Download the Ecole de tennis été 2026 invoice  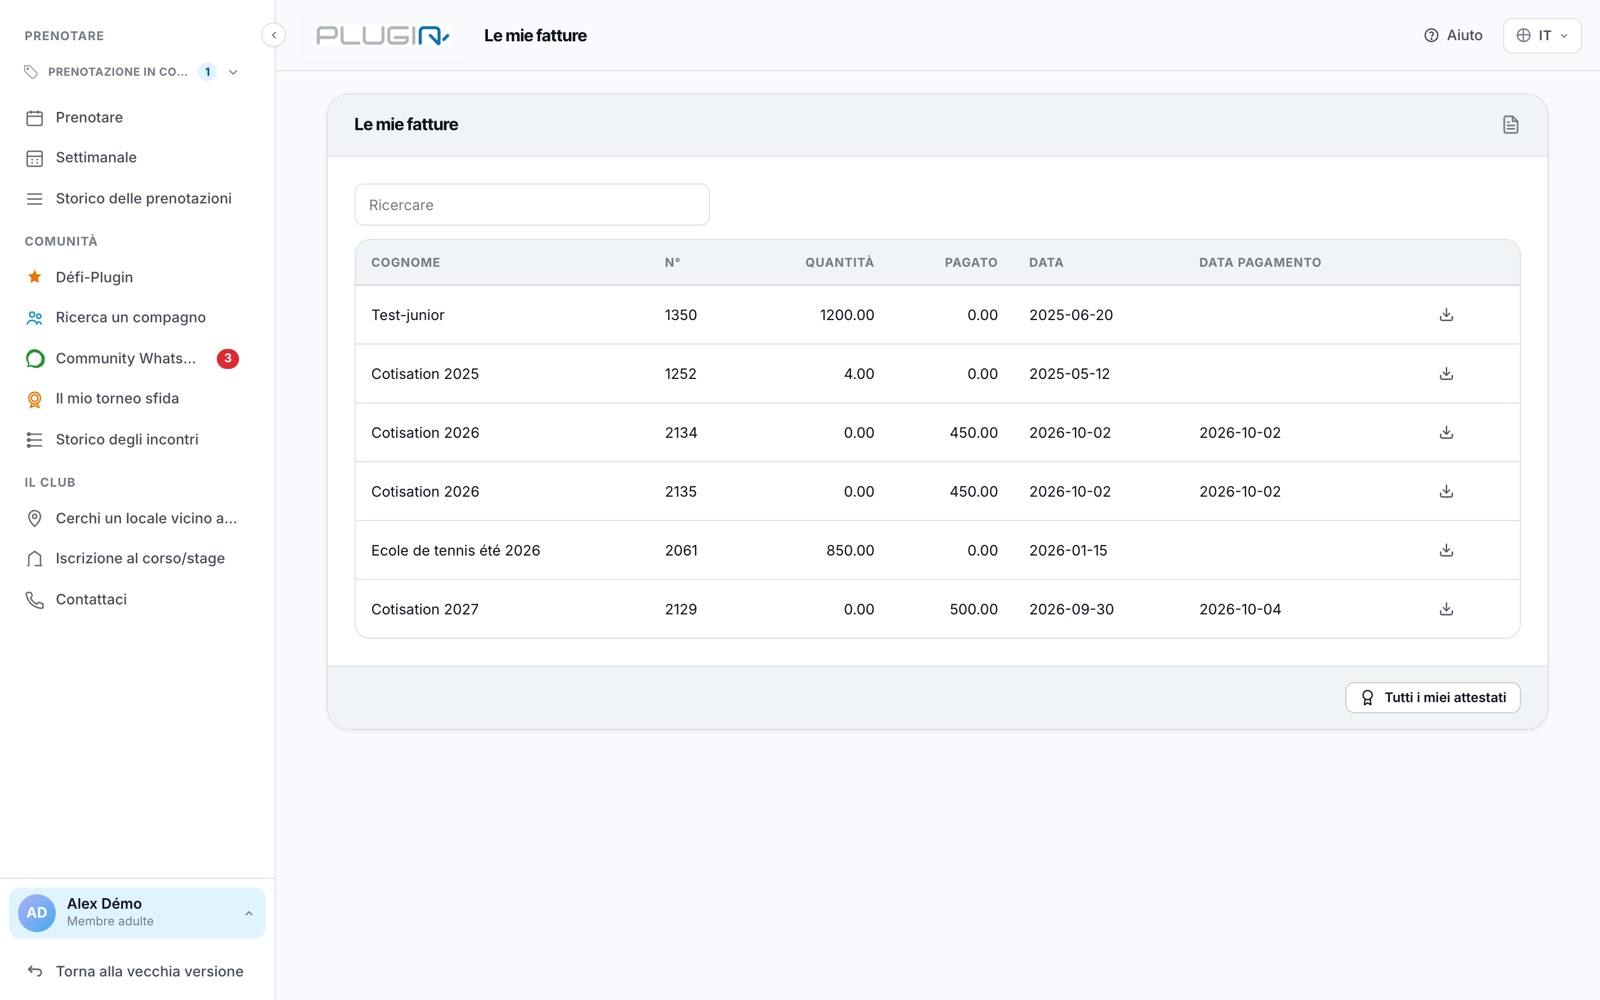click(x=1446, y=550)
